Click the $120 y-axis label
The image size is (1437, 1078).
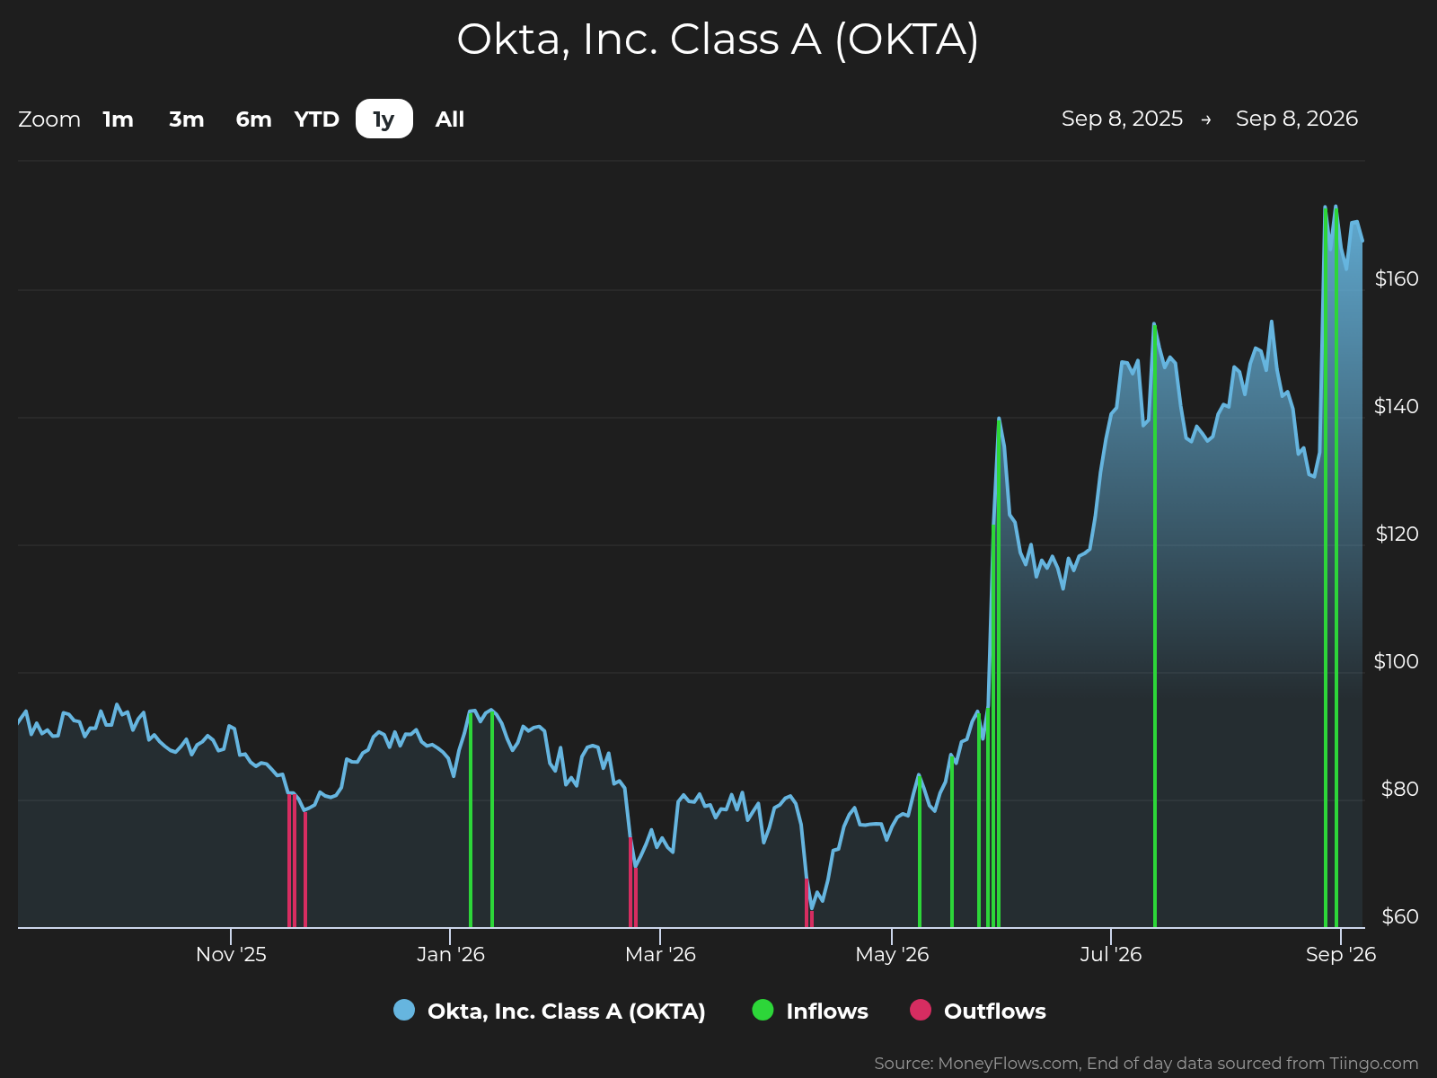pyautogui.click(x=1396, y=534)
